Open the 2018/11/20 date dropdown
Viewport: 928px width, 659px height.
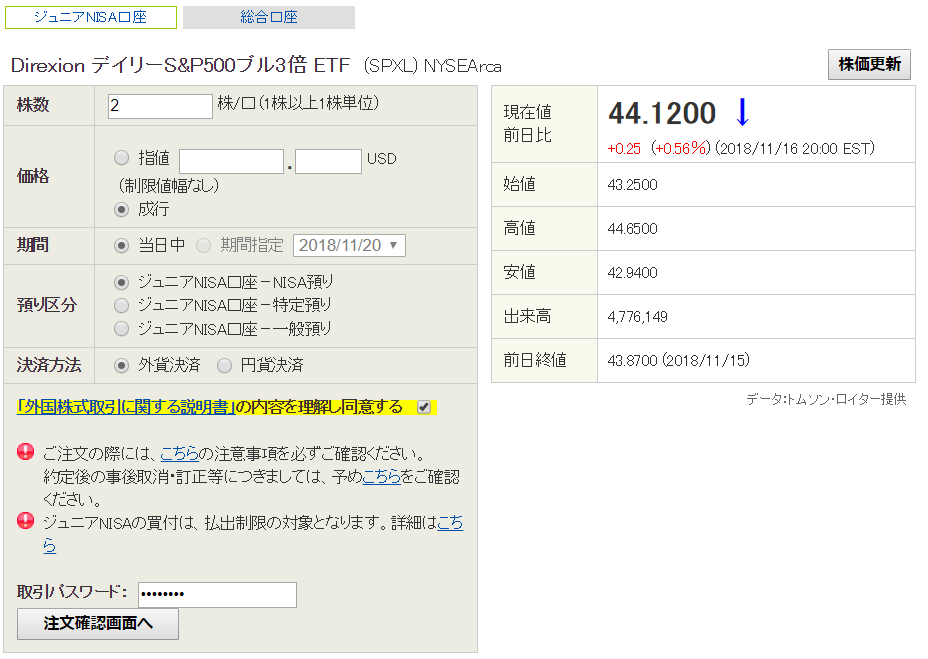point(349,245)
